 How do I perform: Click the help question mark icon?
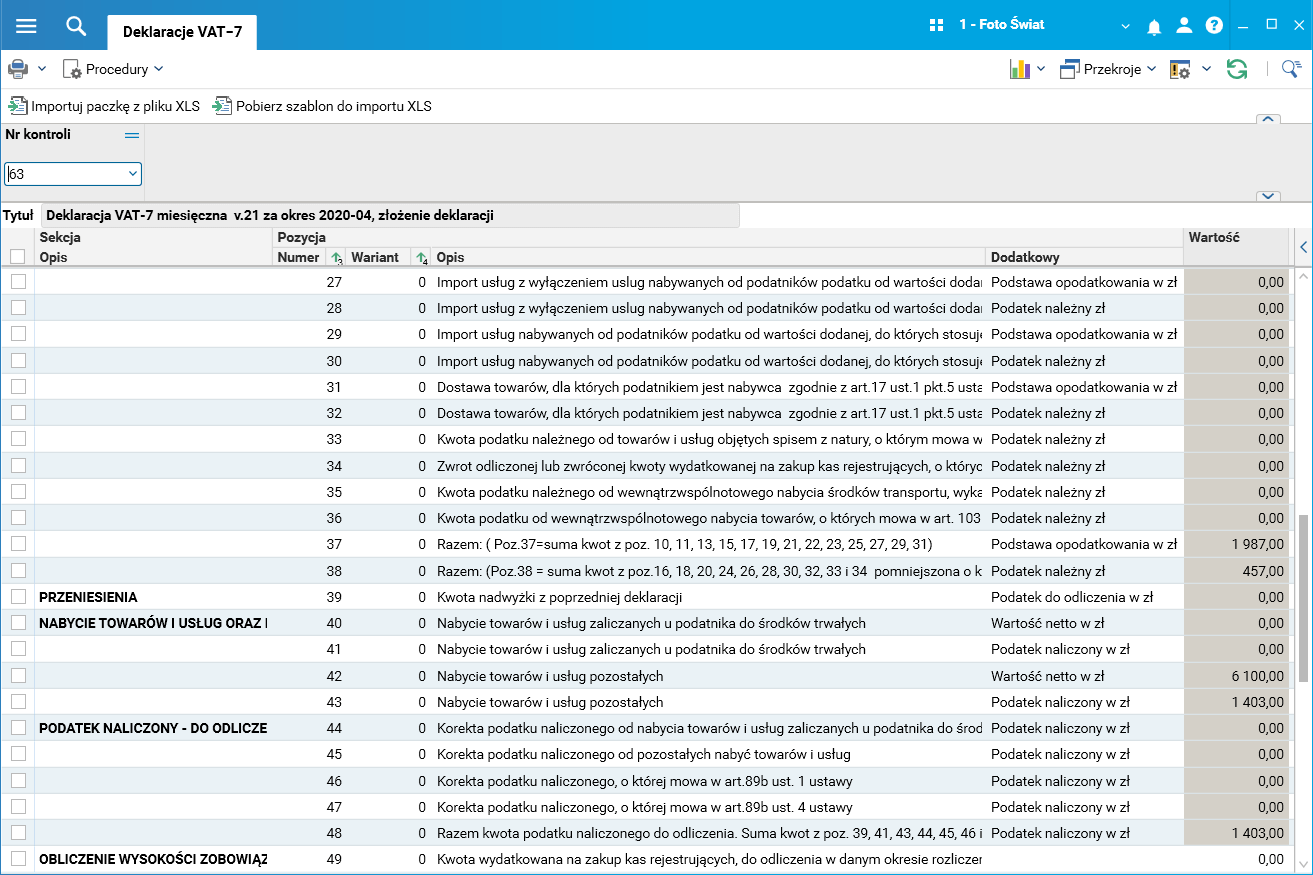(1214, 26)
